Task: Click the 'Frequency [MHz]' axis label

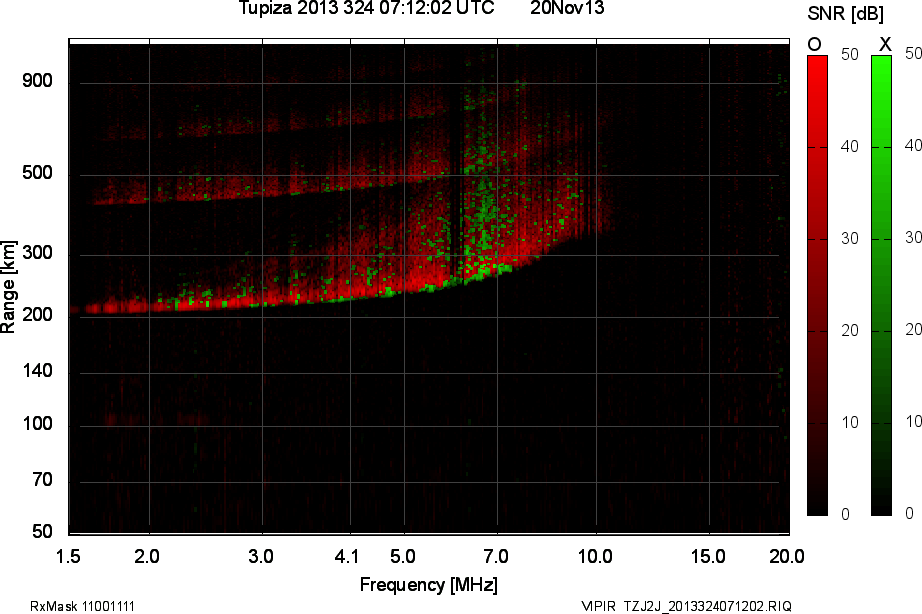Action: tap(429, 585)
